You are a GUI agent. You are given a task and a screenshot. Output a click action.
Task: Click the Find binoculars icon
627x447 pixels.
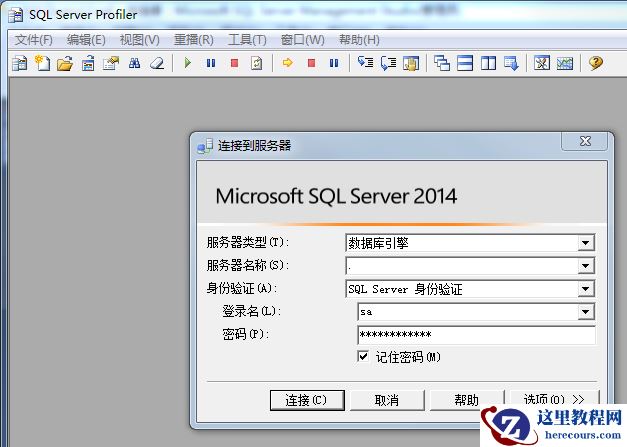(134, 63)
